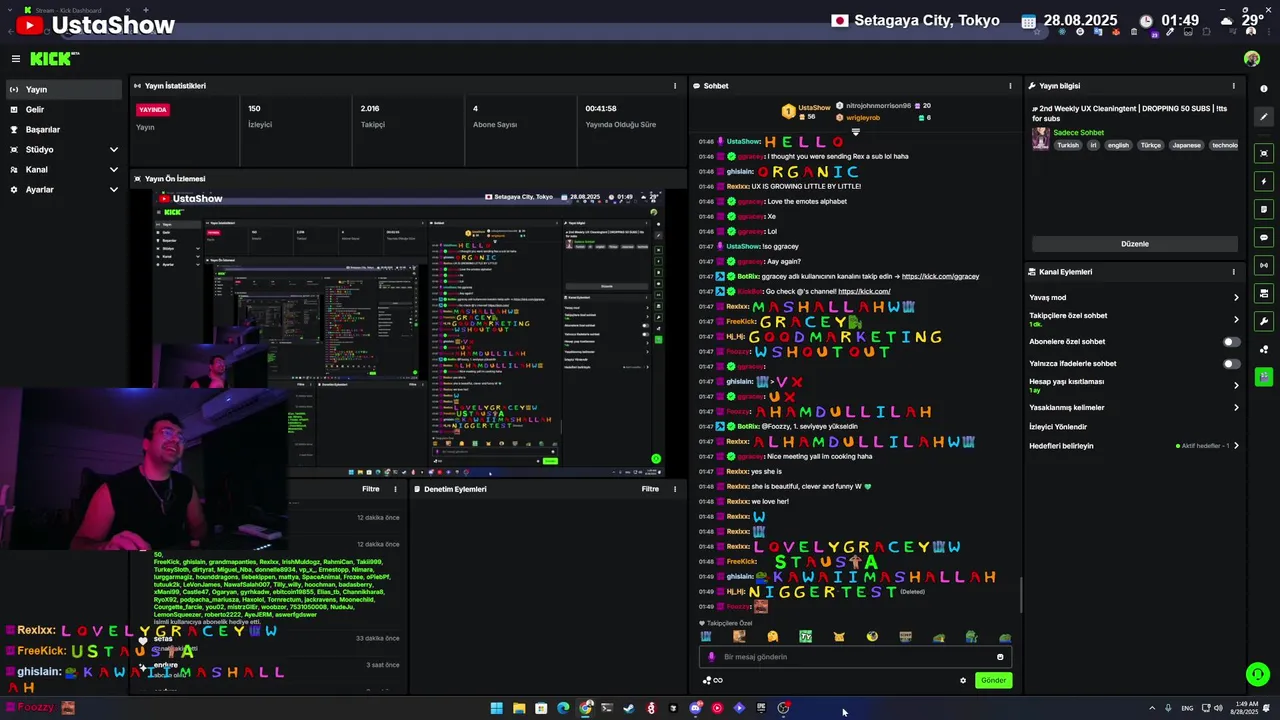Open Yasaklanmış kelimeler arrow

click(1235, 408)
